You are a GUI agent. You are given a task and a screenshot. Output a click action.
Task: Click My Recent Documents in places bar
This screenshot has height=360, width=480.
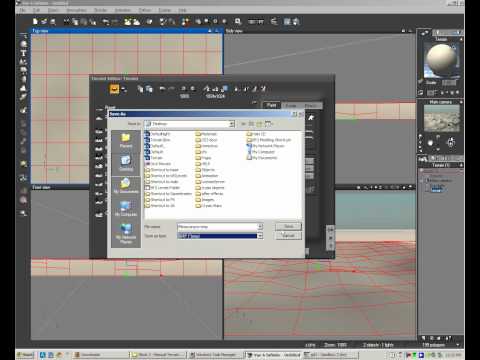(x=126, y=141)
